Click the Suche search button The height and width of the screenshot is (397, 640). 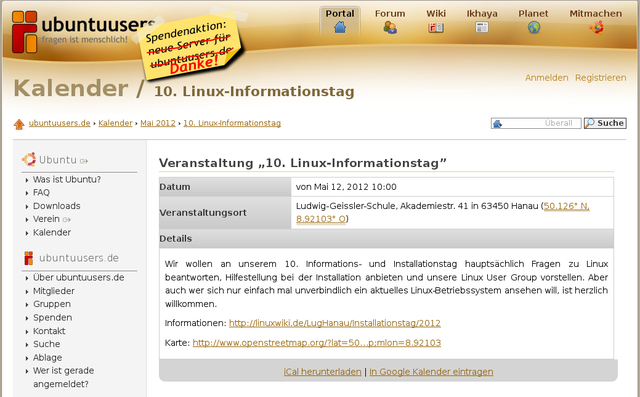click(x=605, y=123)
